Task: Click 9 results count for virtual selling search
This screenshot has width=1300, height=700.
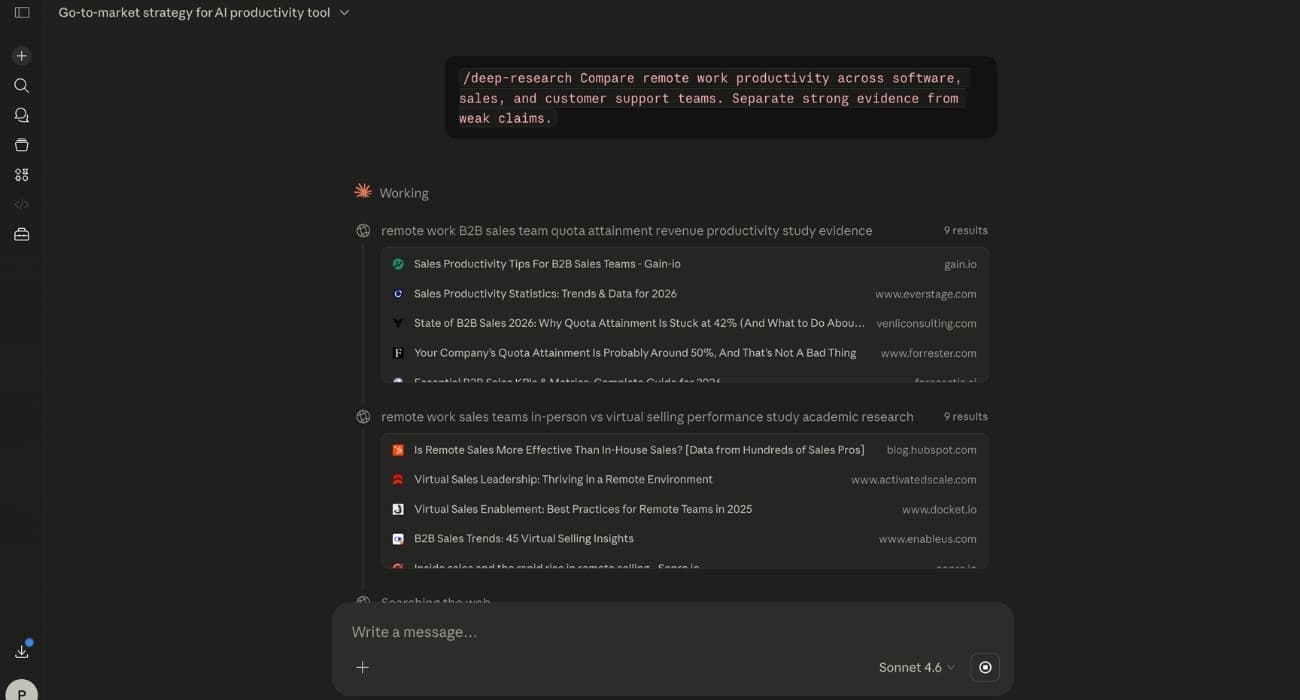Action: [966, 417]
